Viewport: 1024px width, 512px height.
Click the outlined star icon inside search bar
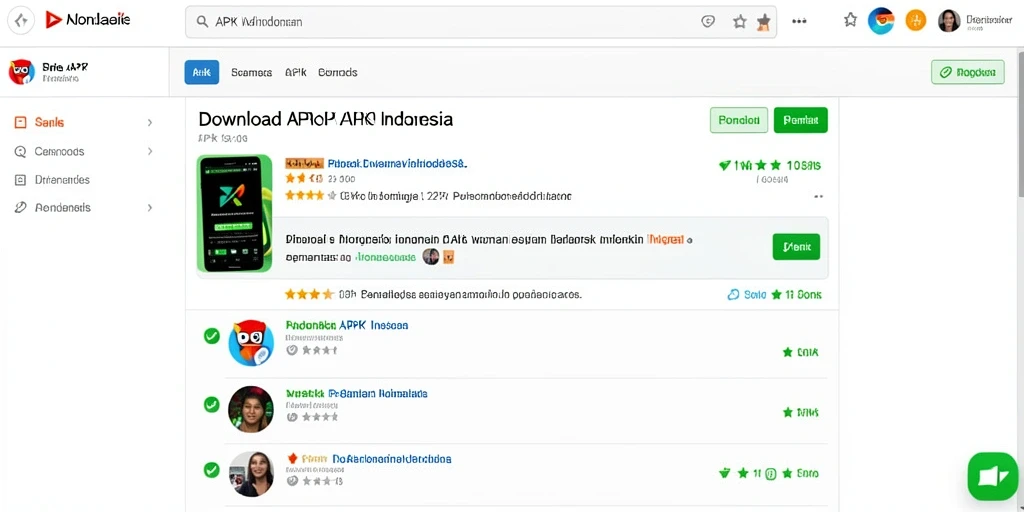click(x=739, y=22)
